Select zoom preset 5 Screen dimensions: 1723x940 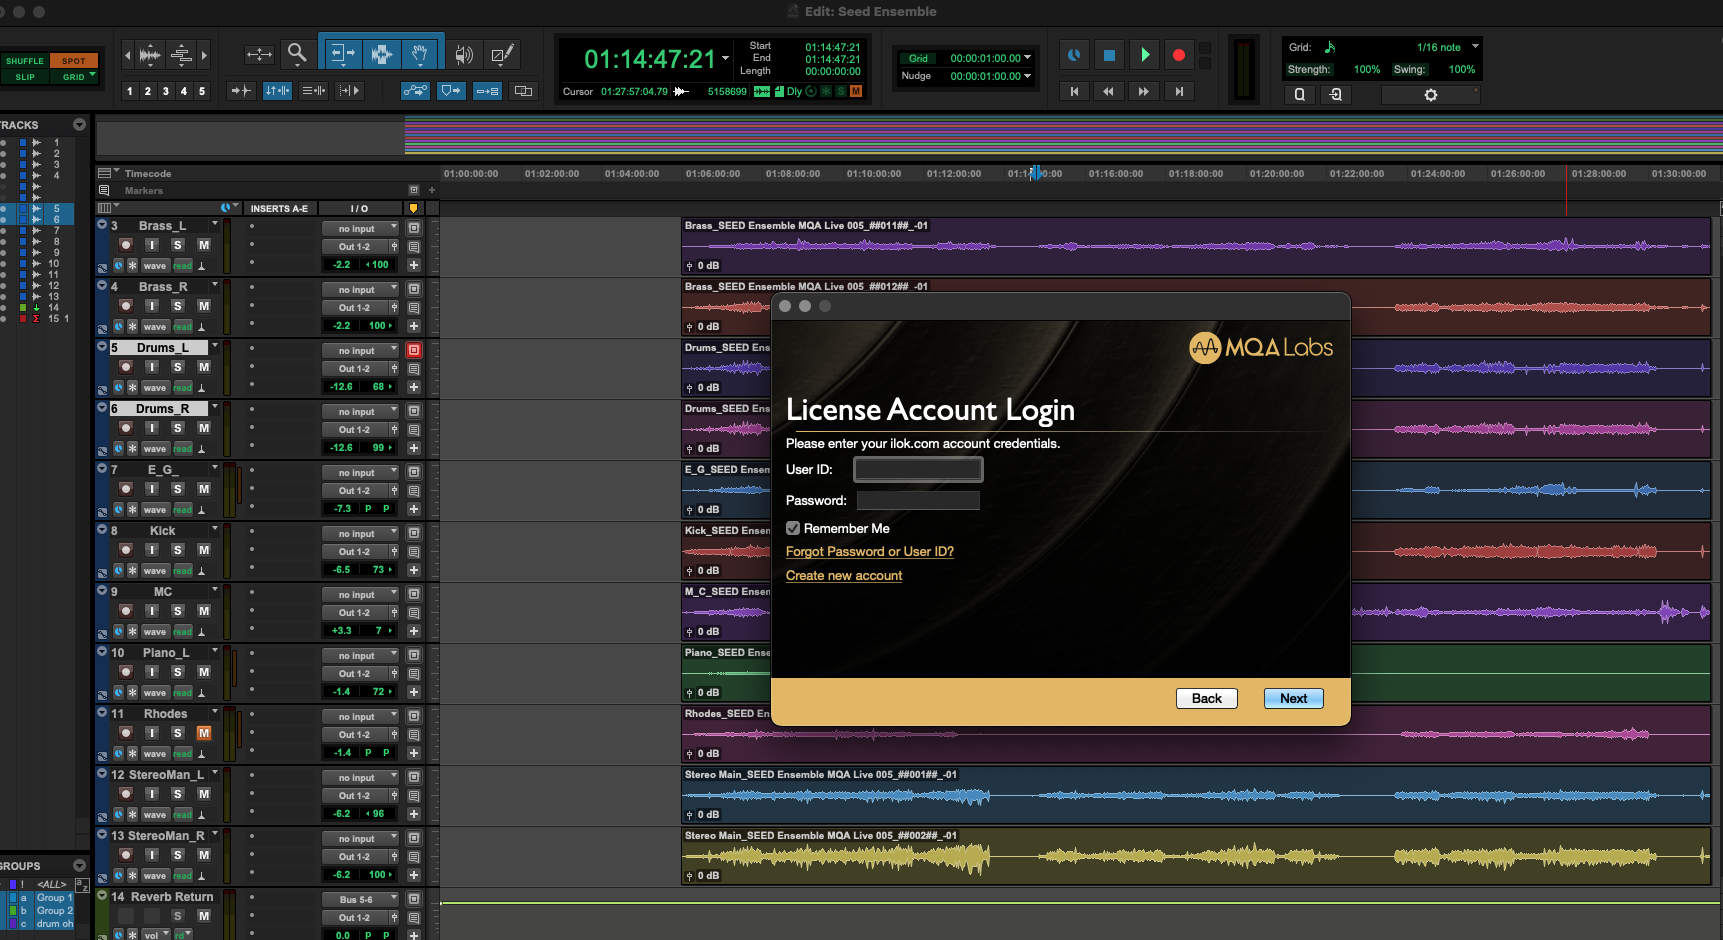click(x=202, y=91)
